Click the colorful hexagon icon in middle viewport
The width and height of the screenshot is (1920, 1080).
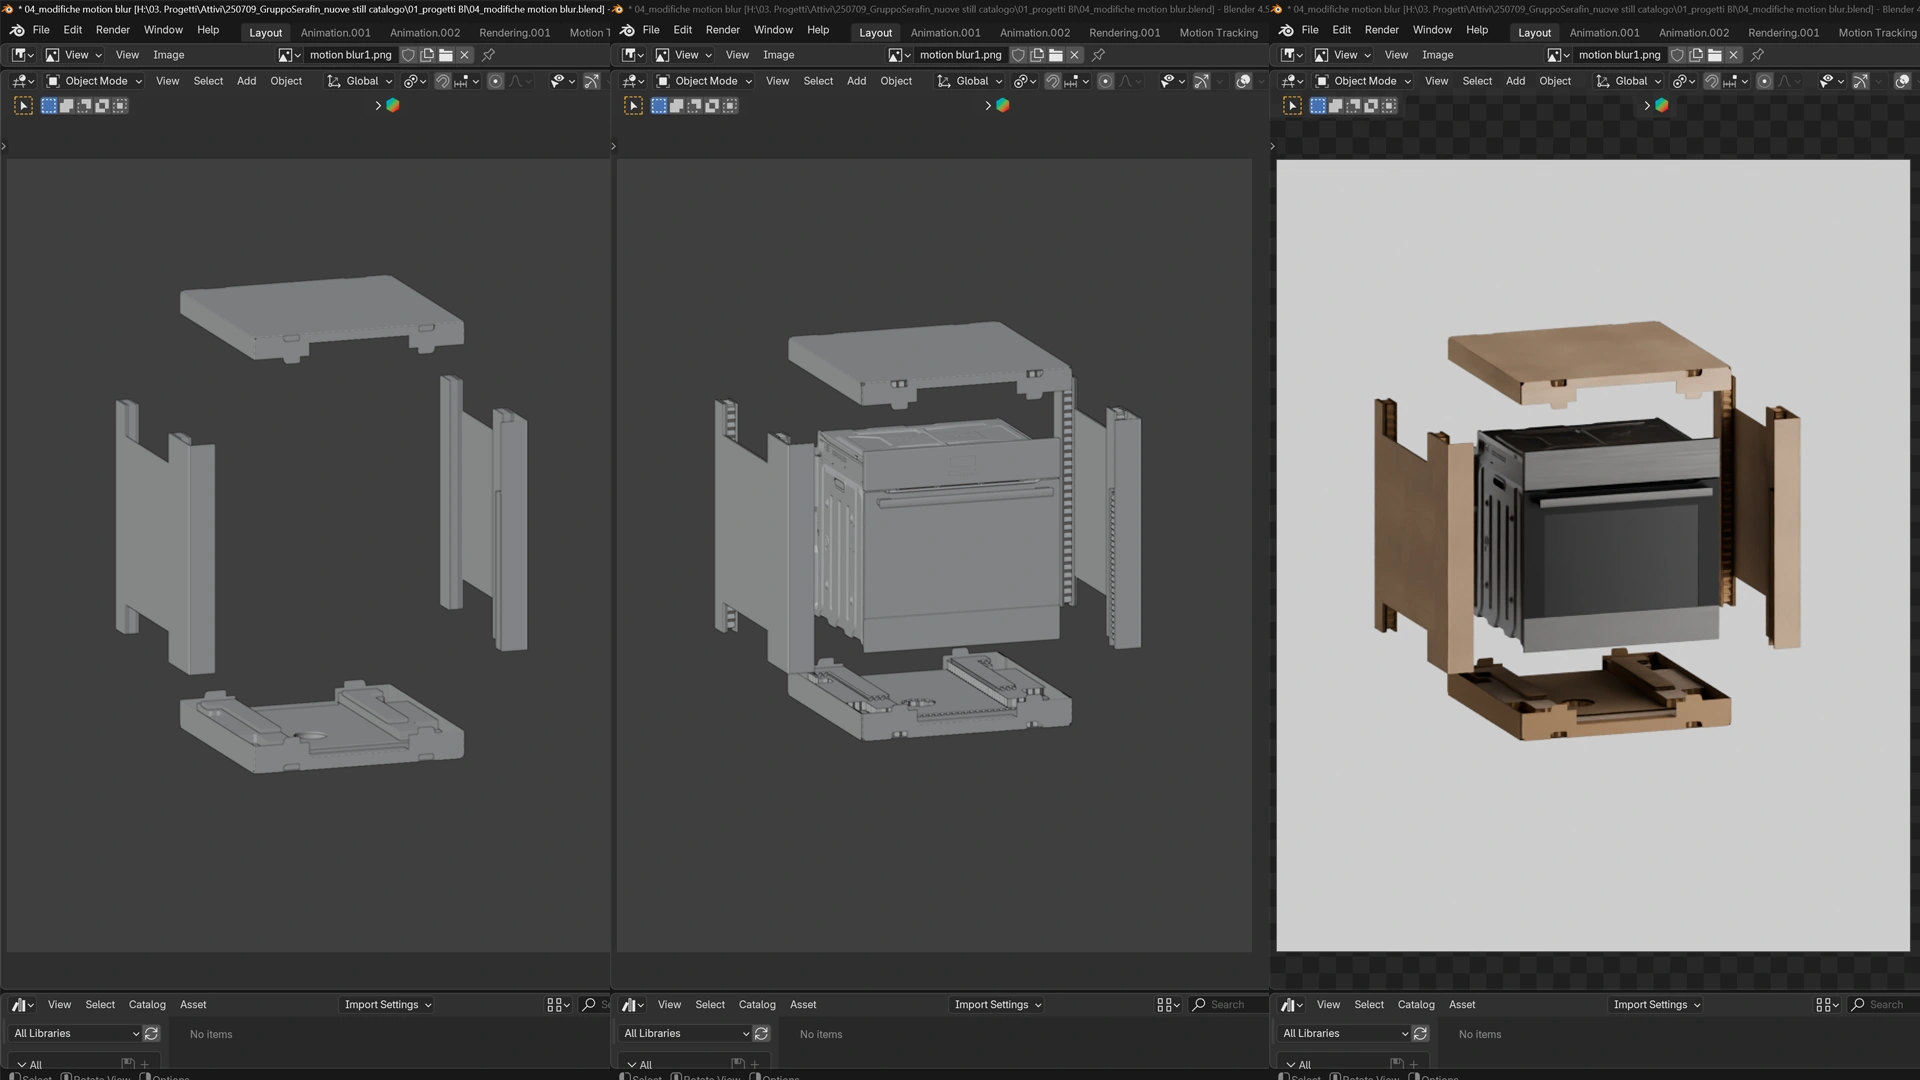tap(1002, 105)
